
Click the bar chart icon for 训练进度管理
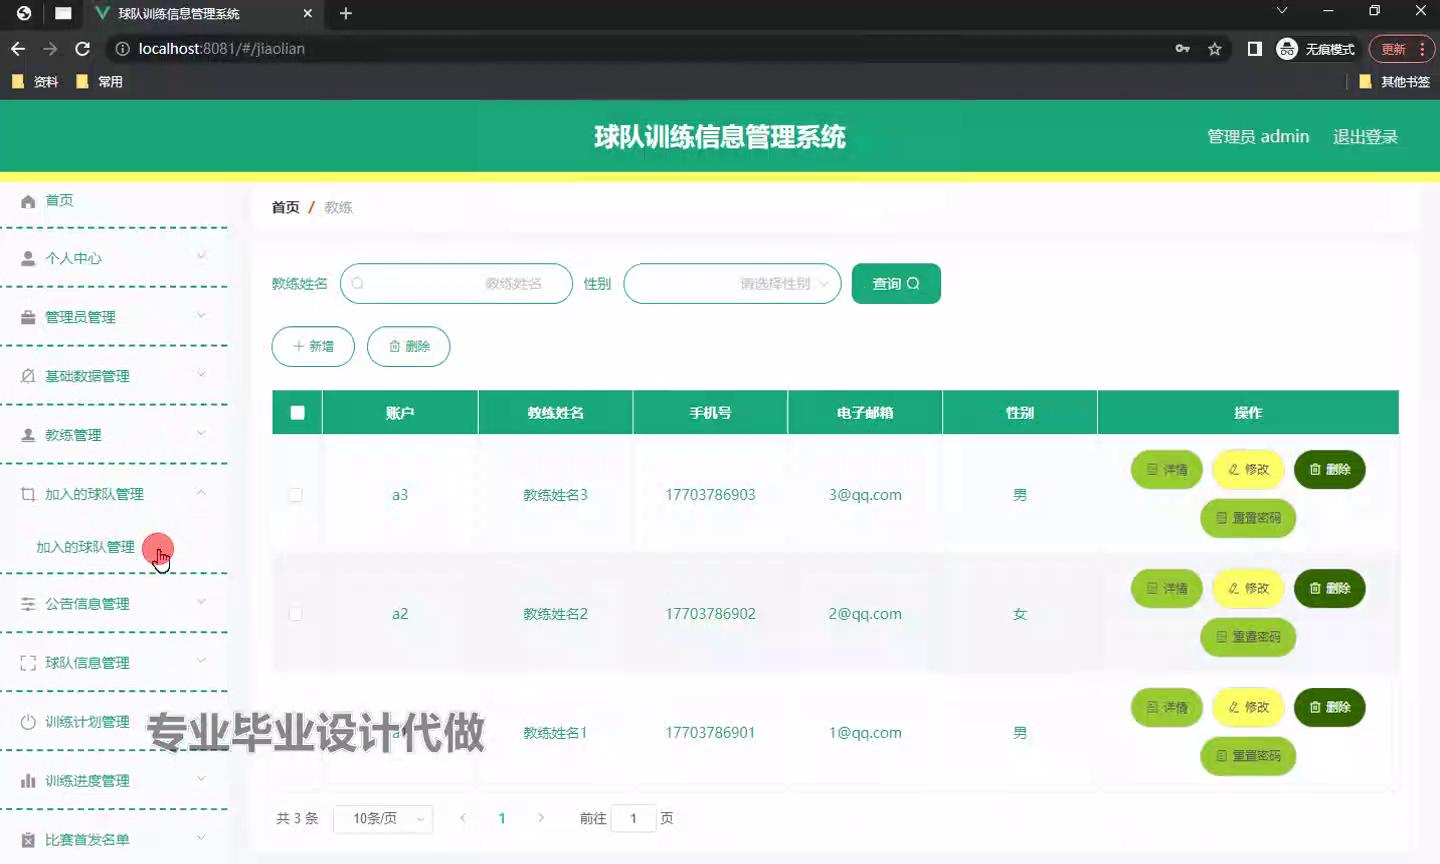(x=28, y=781)
